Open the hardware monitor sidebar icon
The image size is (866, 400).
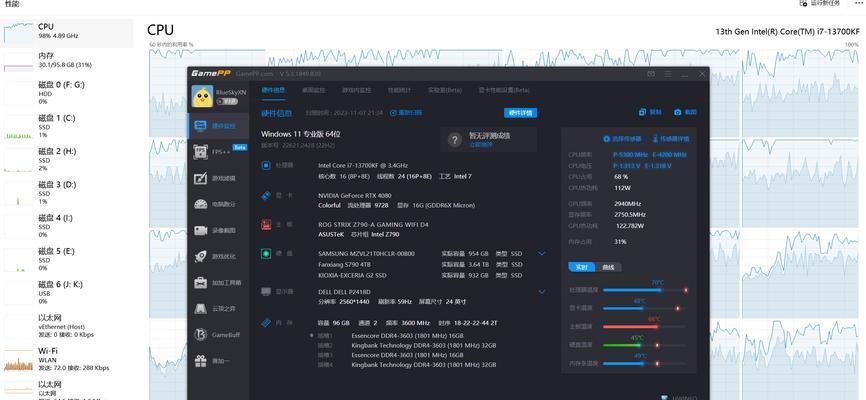click(x=200, y=126)
